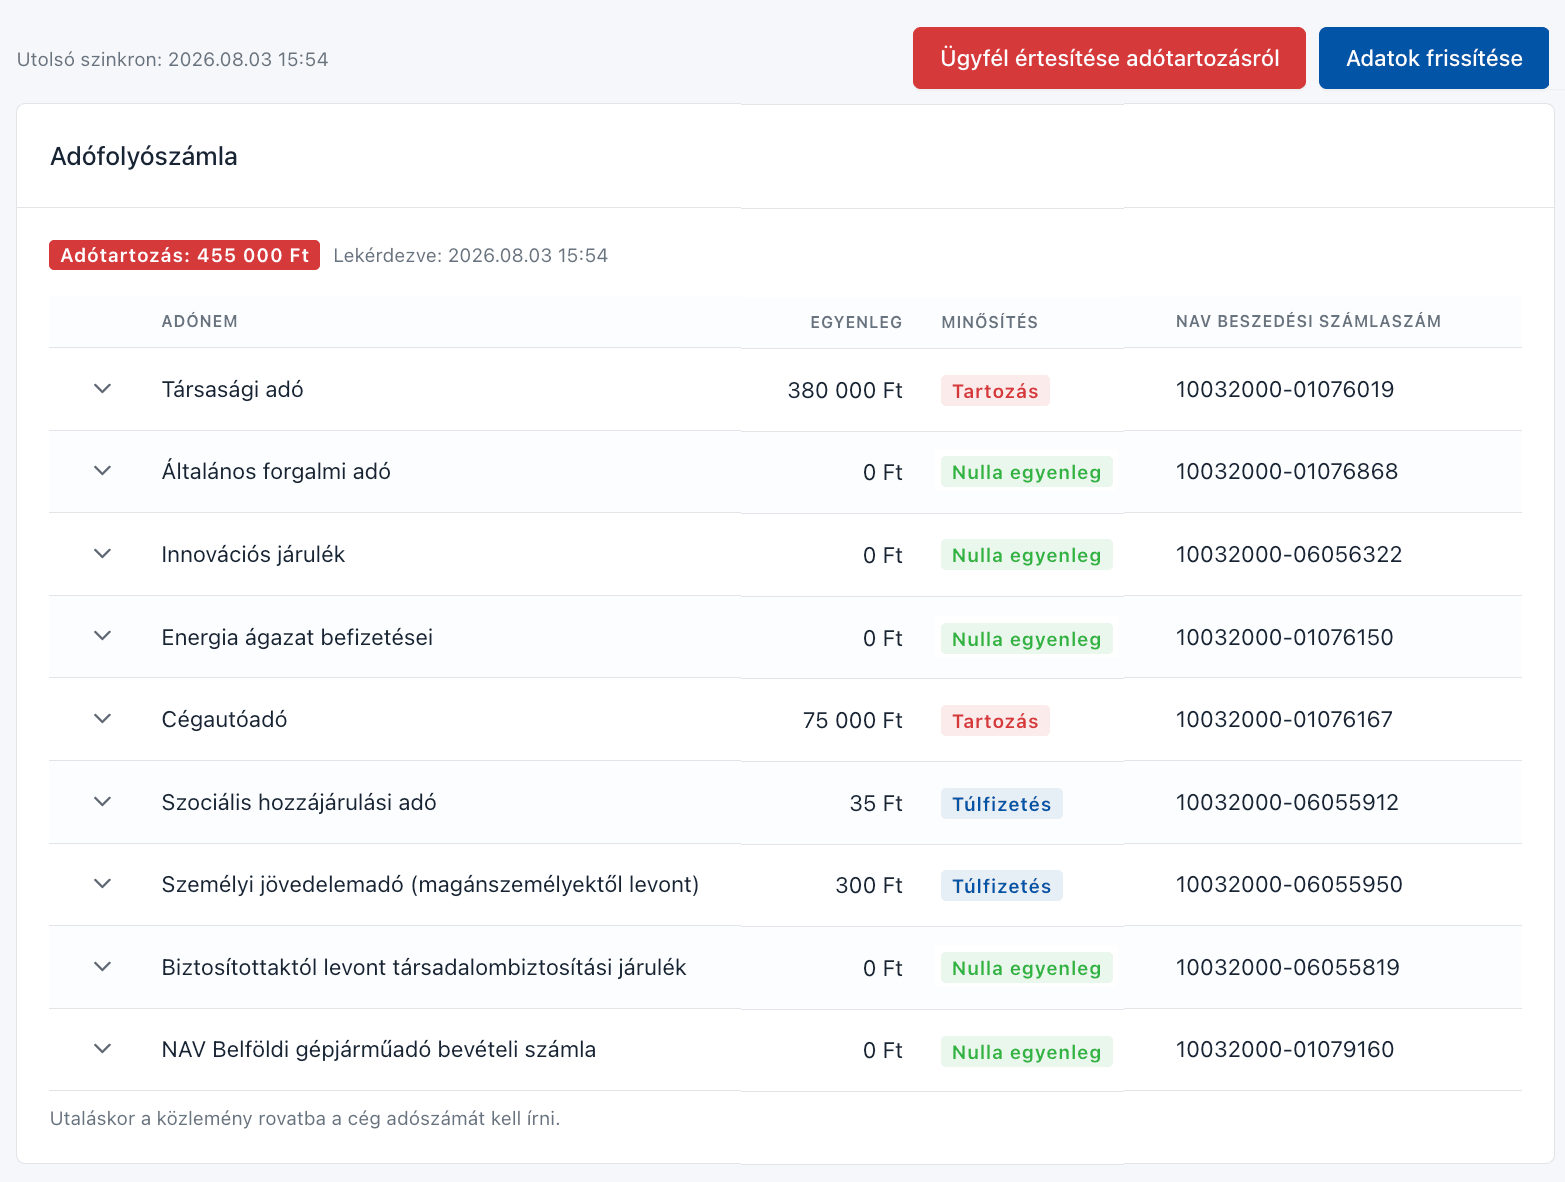Click the Tartozás badge for Társasági adó
1565x1182 pixels.
tap(995, 391)
